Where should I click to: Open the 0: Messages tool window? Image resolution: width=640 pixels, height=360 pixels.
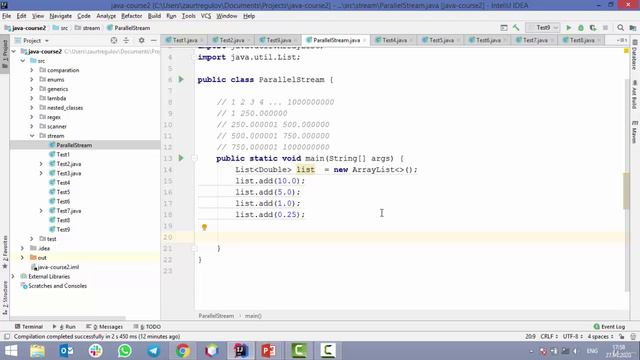104,327
